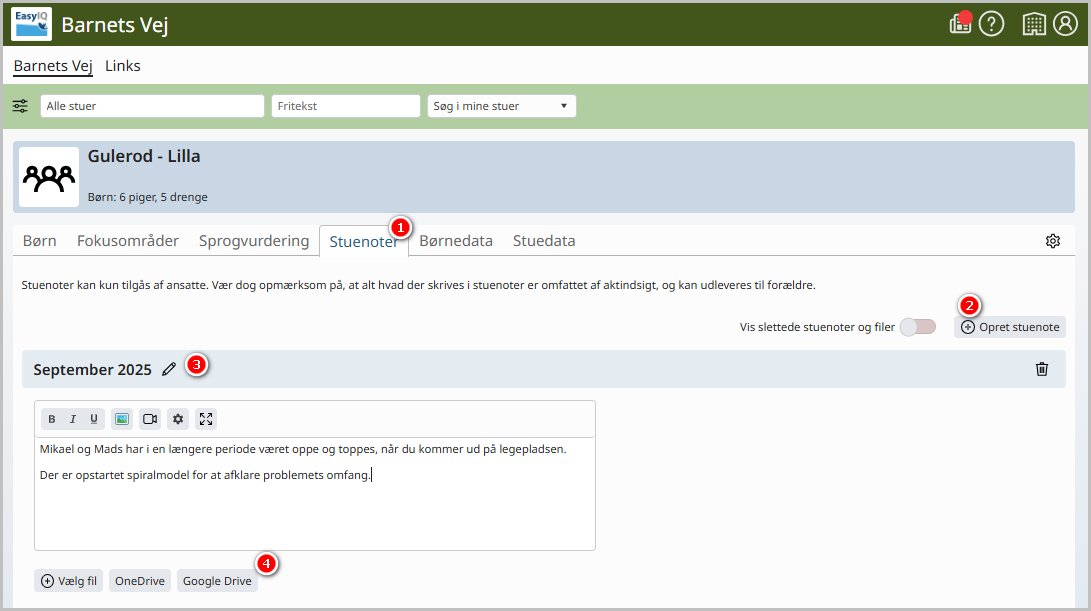This screenshot has width=1091, height=611.
Task: Attach a file from Google Drive
Action: (x=217, y=581)
